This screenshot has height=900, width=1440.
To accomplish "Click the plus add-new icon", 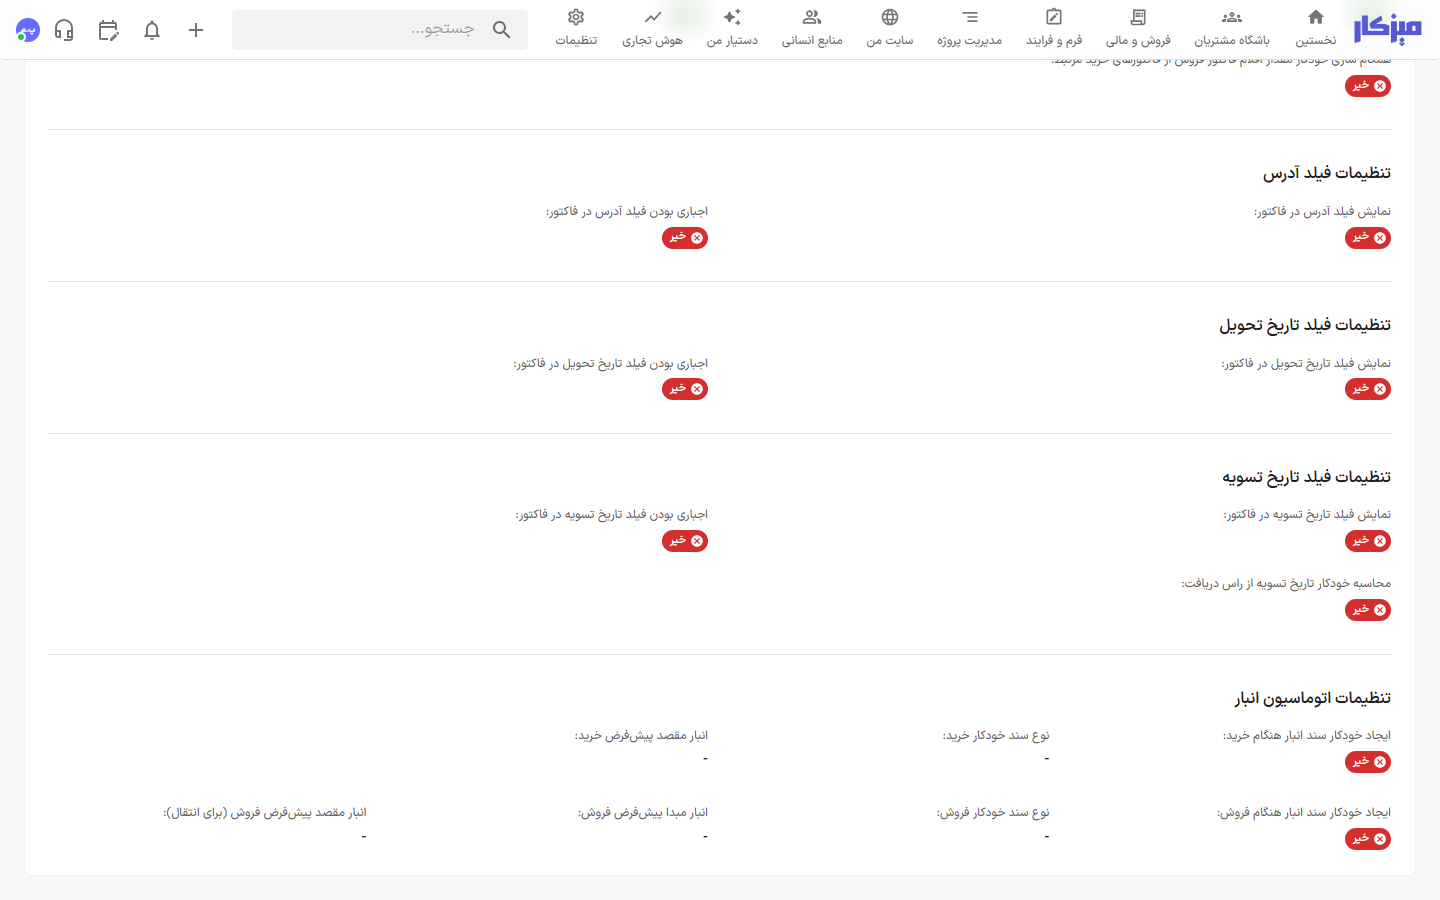I will tap(196, 30).
